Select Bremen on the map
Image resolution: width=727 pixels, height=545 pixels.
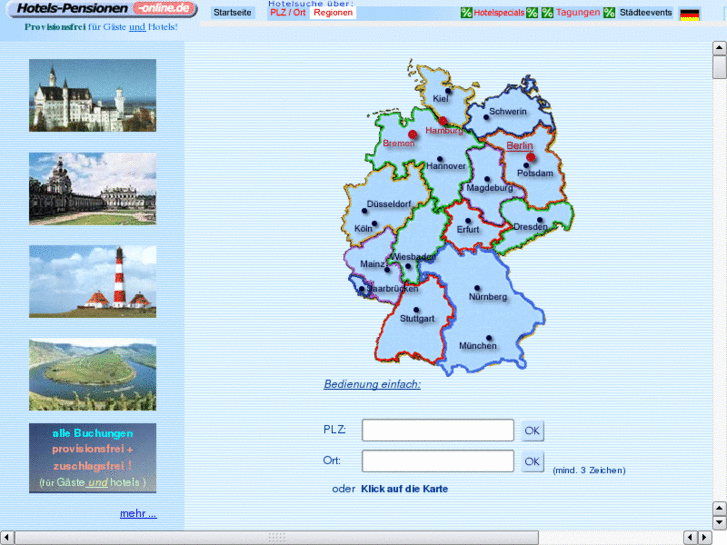coord(399,143)
